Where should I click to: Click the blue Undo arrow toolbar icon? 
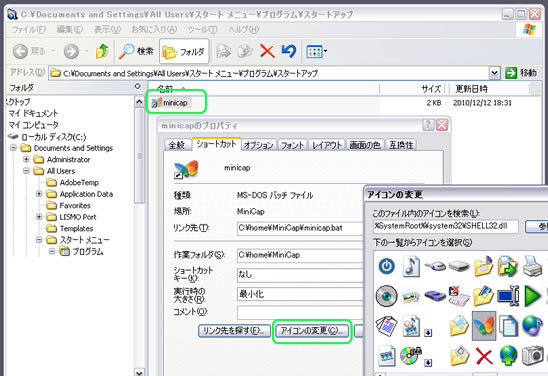point(289,52)
